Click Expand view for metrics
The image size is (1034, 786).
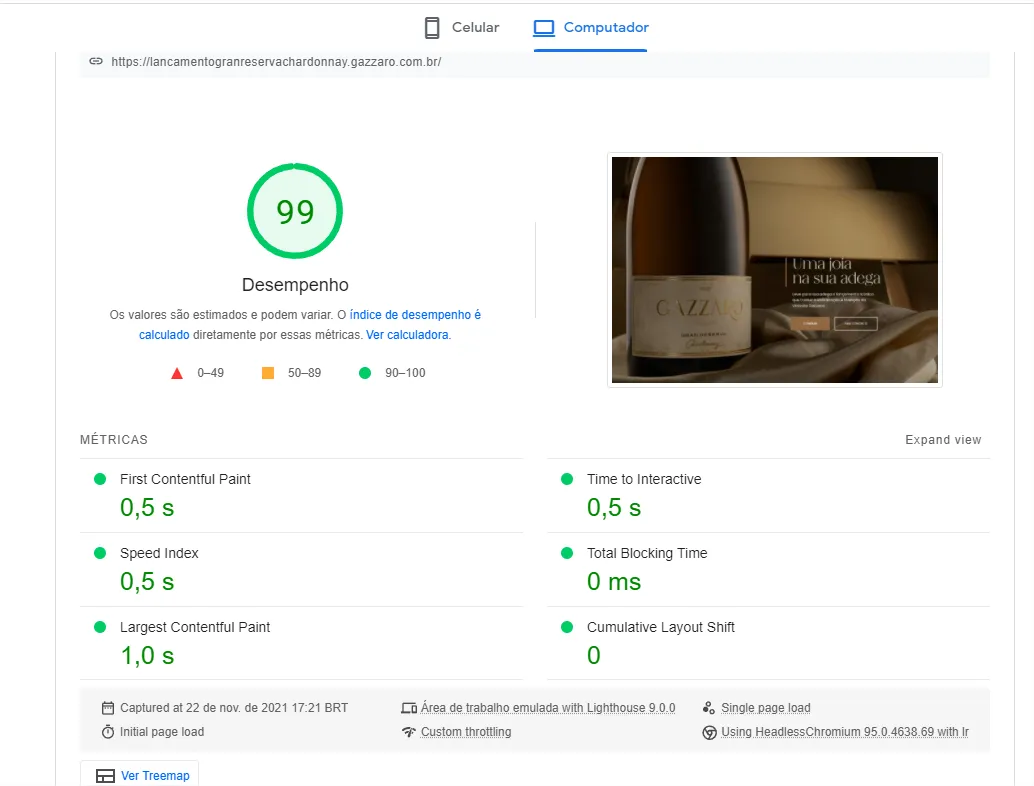[x=943, y=440]
